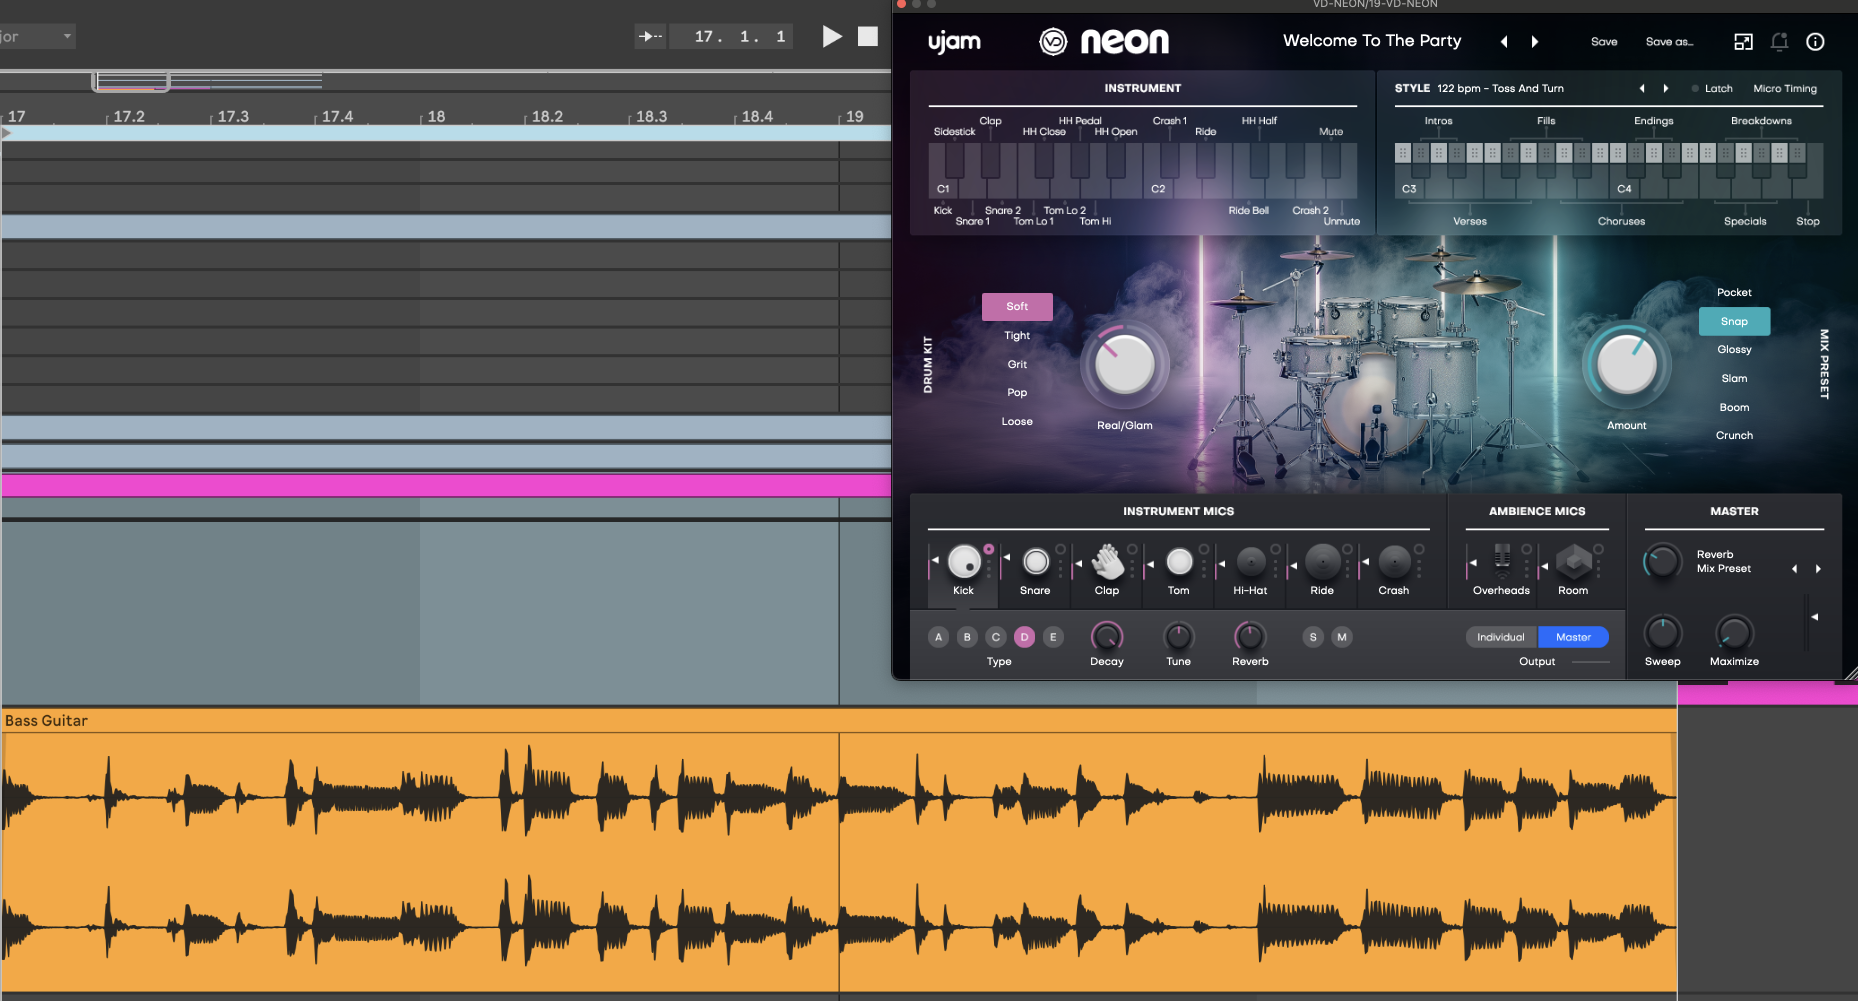
Task: Click the Mix Preset Amount knob
Action: point(1627,365)
